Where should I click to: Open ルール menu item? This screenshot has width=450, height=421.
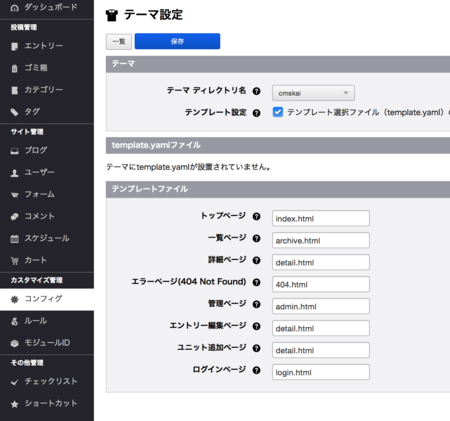(x=47, y=321)
